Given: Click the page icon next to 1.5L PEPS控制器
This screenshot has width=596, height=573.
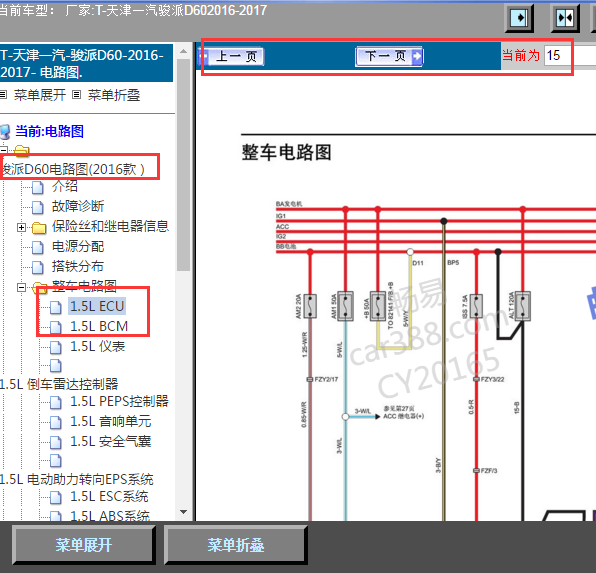Looking at the screenshot, I should (56, 402).
